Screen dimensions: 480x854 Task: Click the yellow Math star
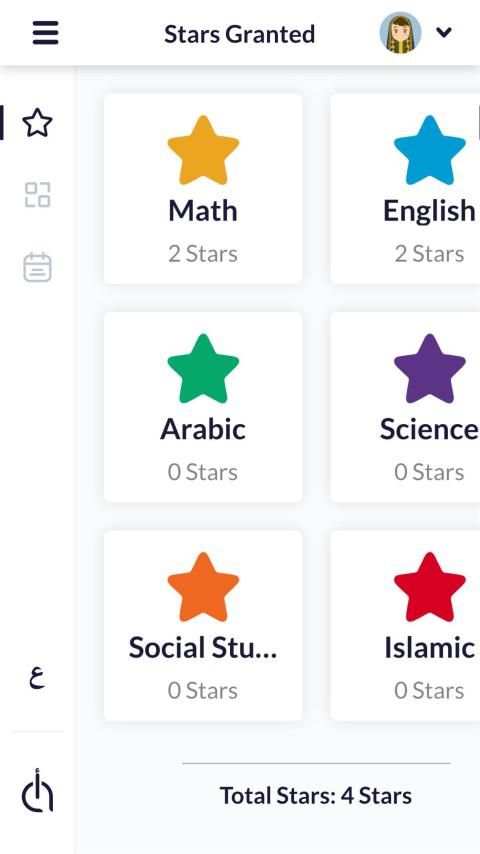pos(203,150)
